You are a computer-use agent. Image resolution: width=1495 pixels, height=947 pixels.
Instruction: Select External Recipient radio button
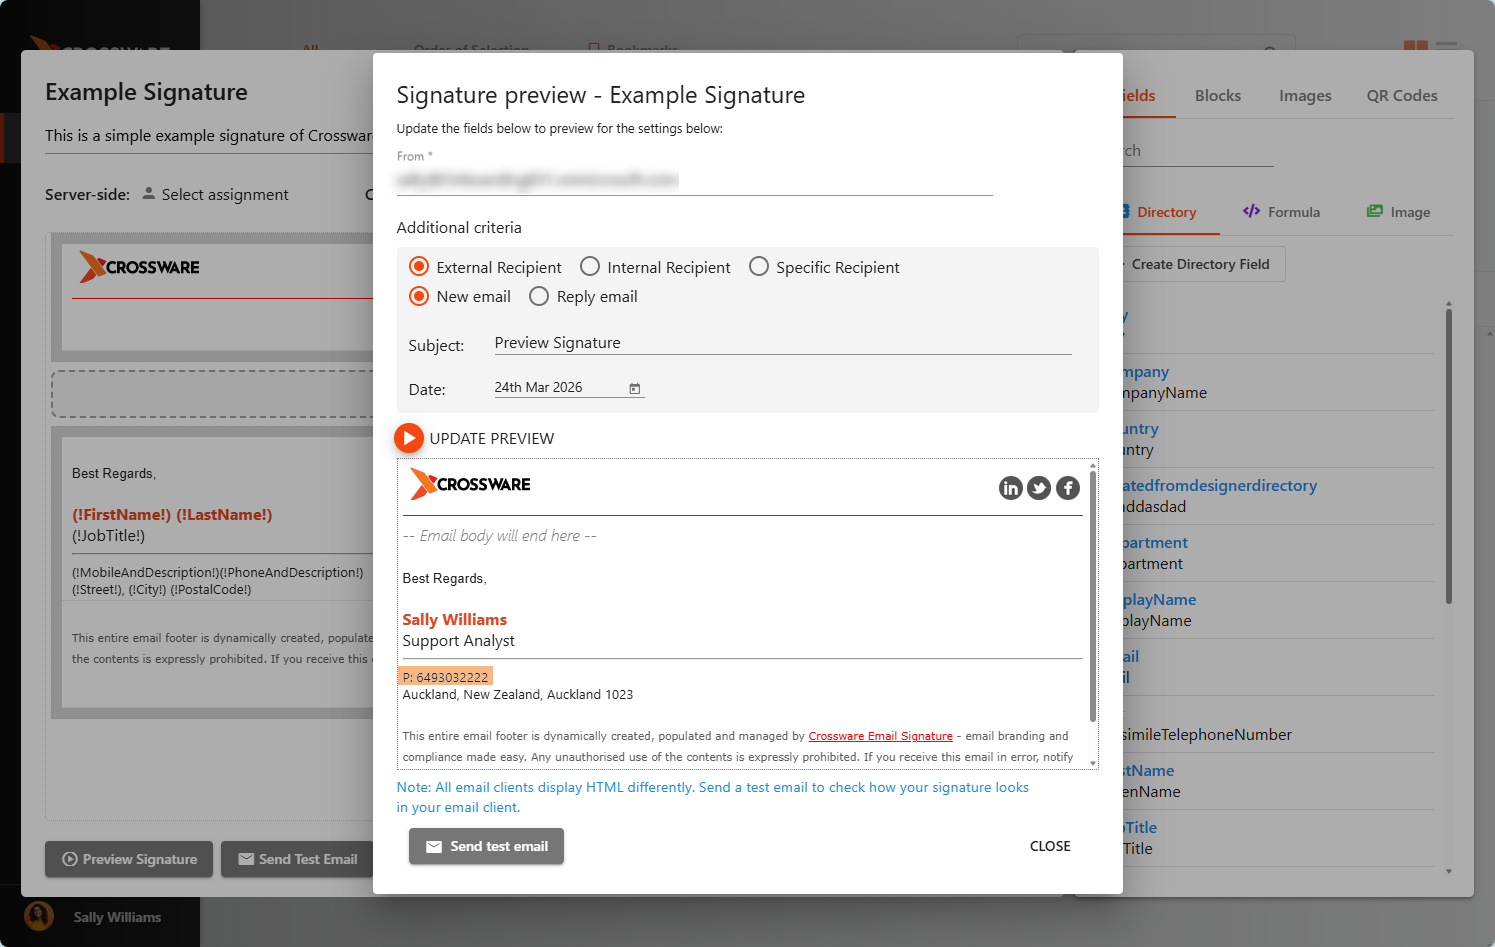click(419, 267)
